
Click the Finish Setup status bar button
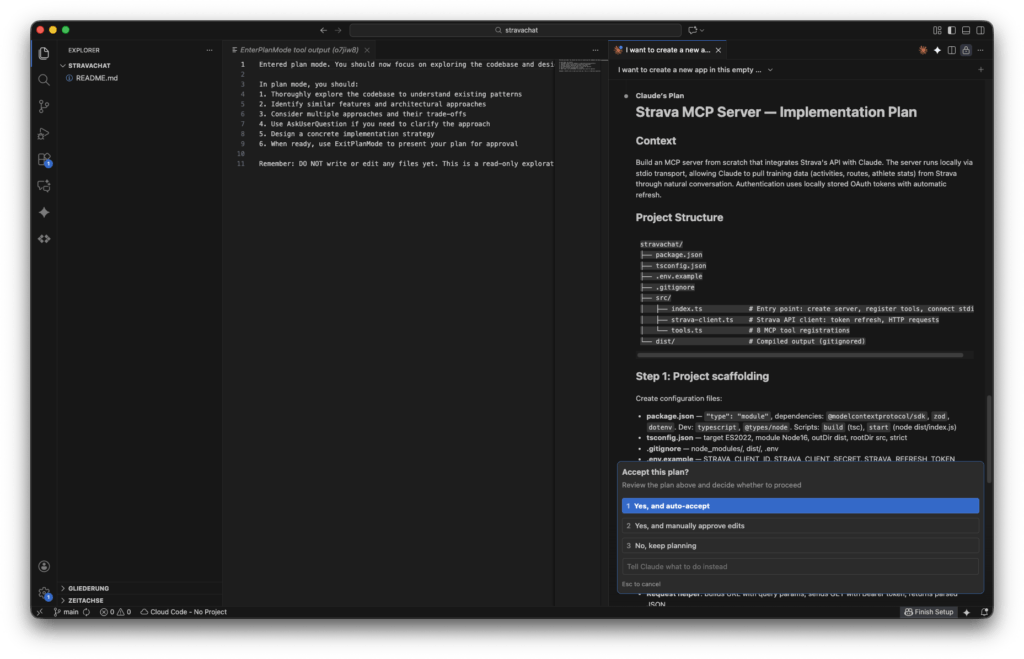(929, 612)
